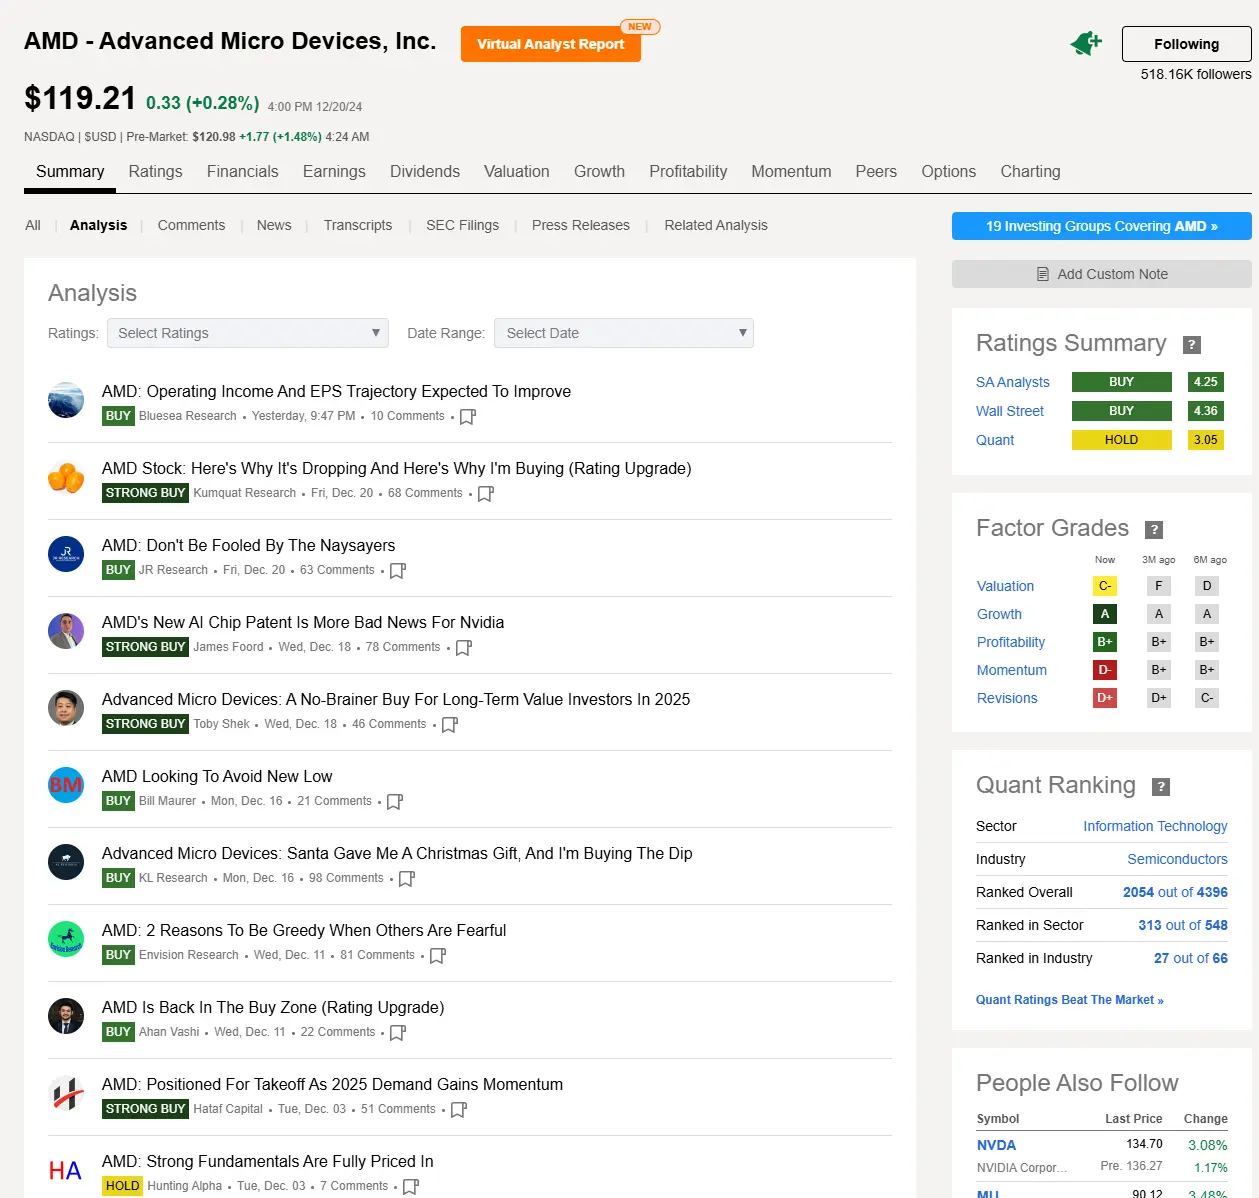The height and width of the screenshot is (1198, 1259).
Task: Bookmark the Kumquat Research rating upgrade article
Action: click(x=486, y=494)
